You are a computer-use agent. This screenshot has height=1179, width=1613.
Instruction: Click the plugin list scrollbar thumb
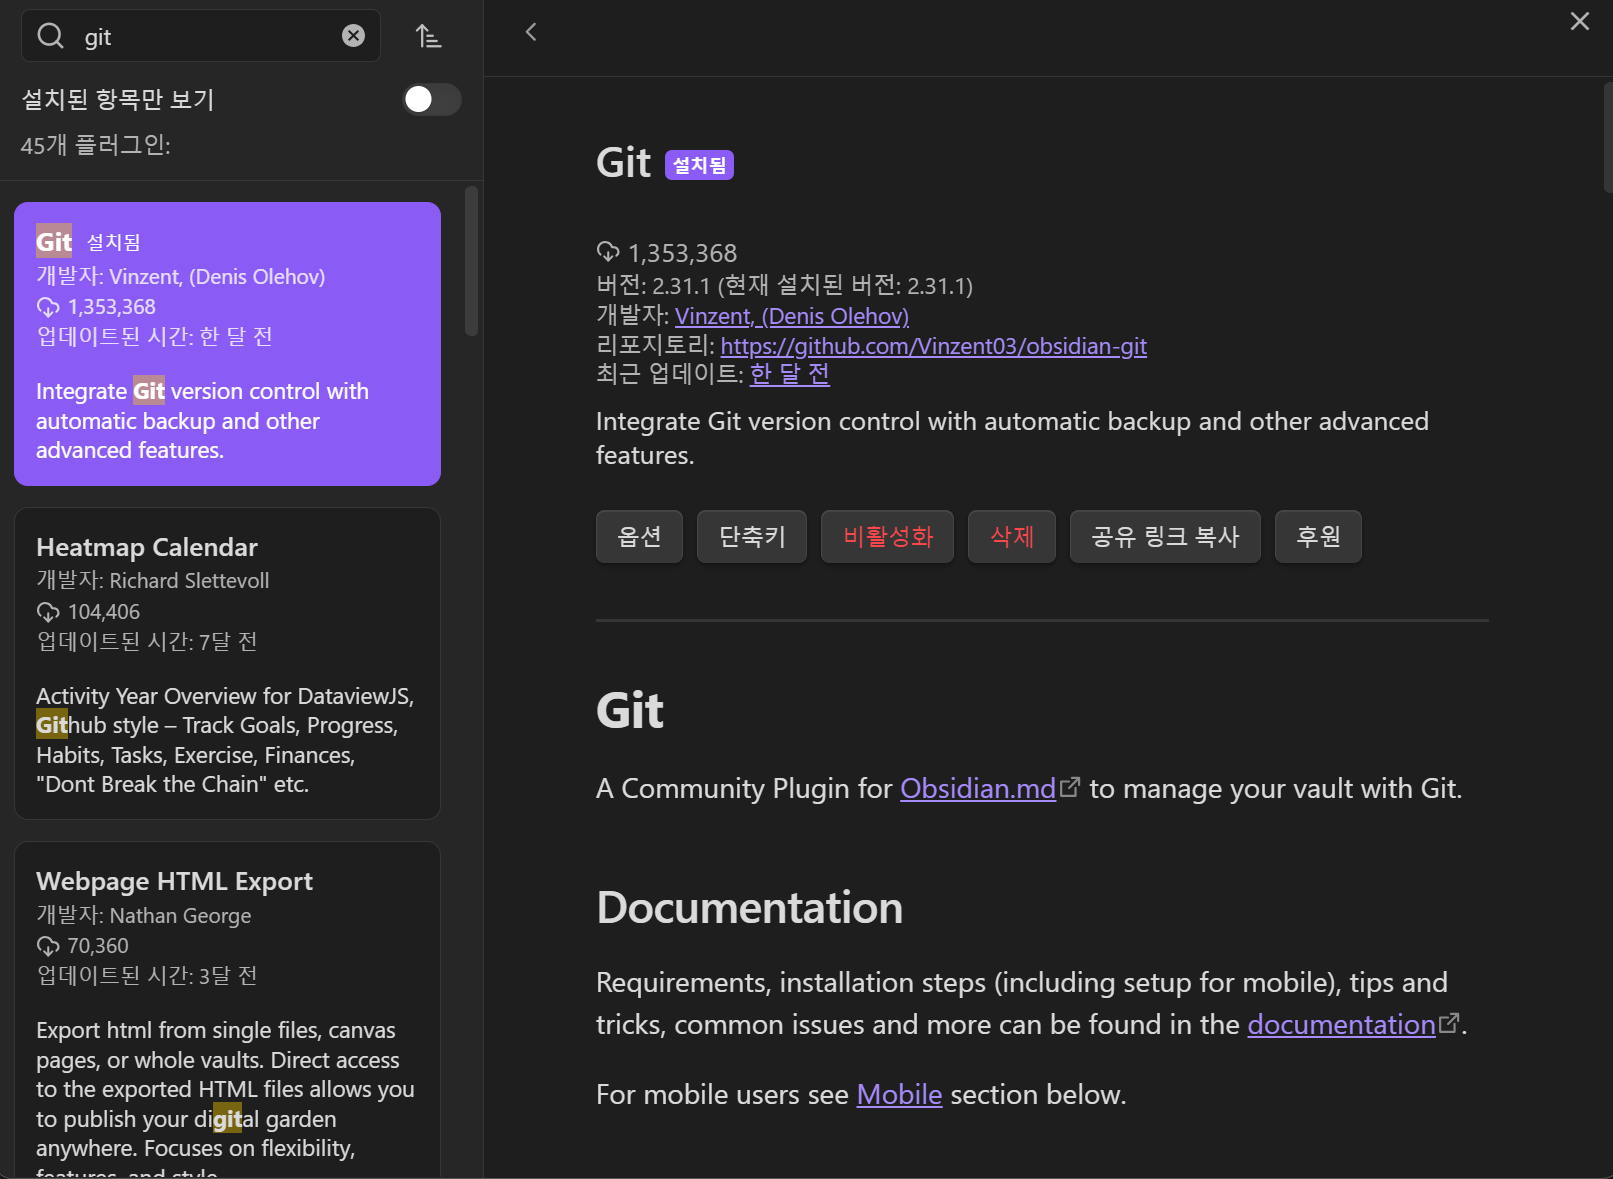[x=472, y=261]
